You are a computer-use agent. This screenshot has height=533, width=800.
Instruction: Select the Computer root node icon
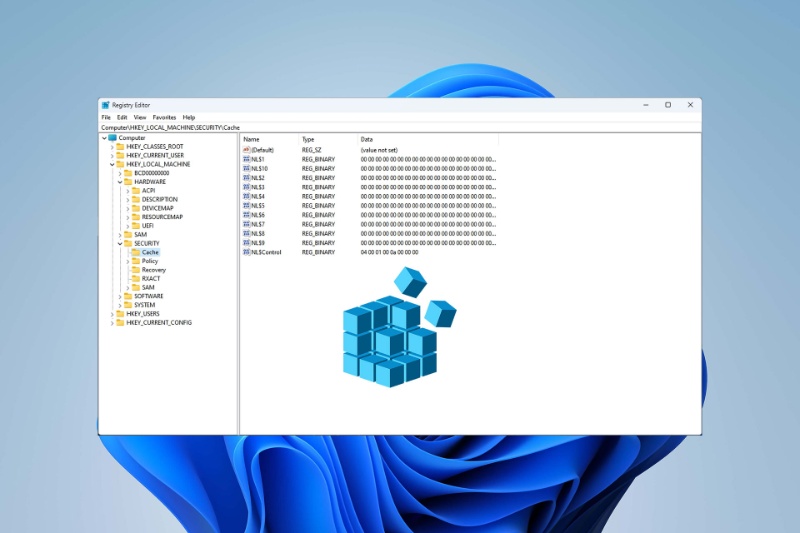(113, 138)
